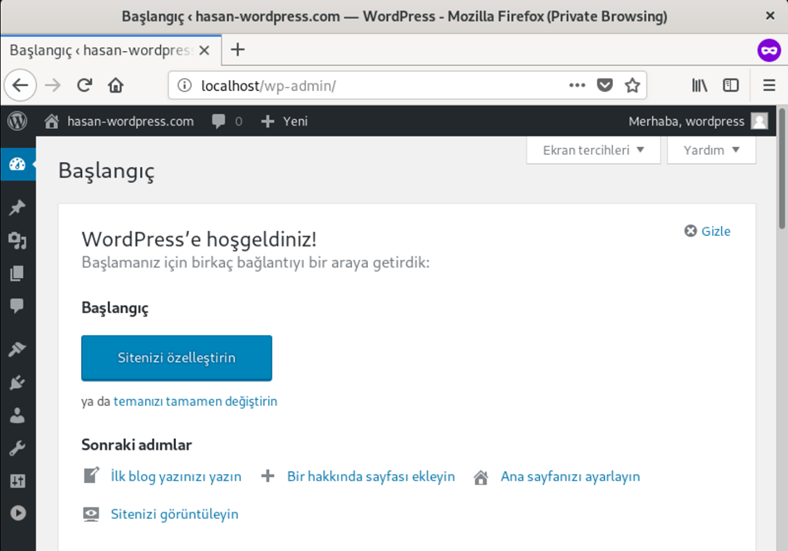Screen dimensions: 788x551
Task: Open the Firefox Library icon
Action: (699, 85)
